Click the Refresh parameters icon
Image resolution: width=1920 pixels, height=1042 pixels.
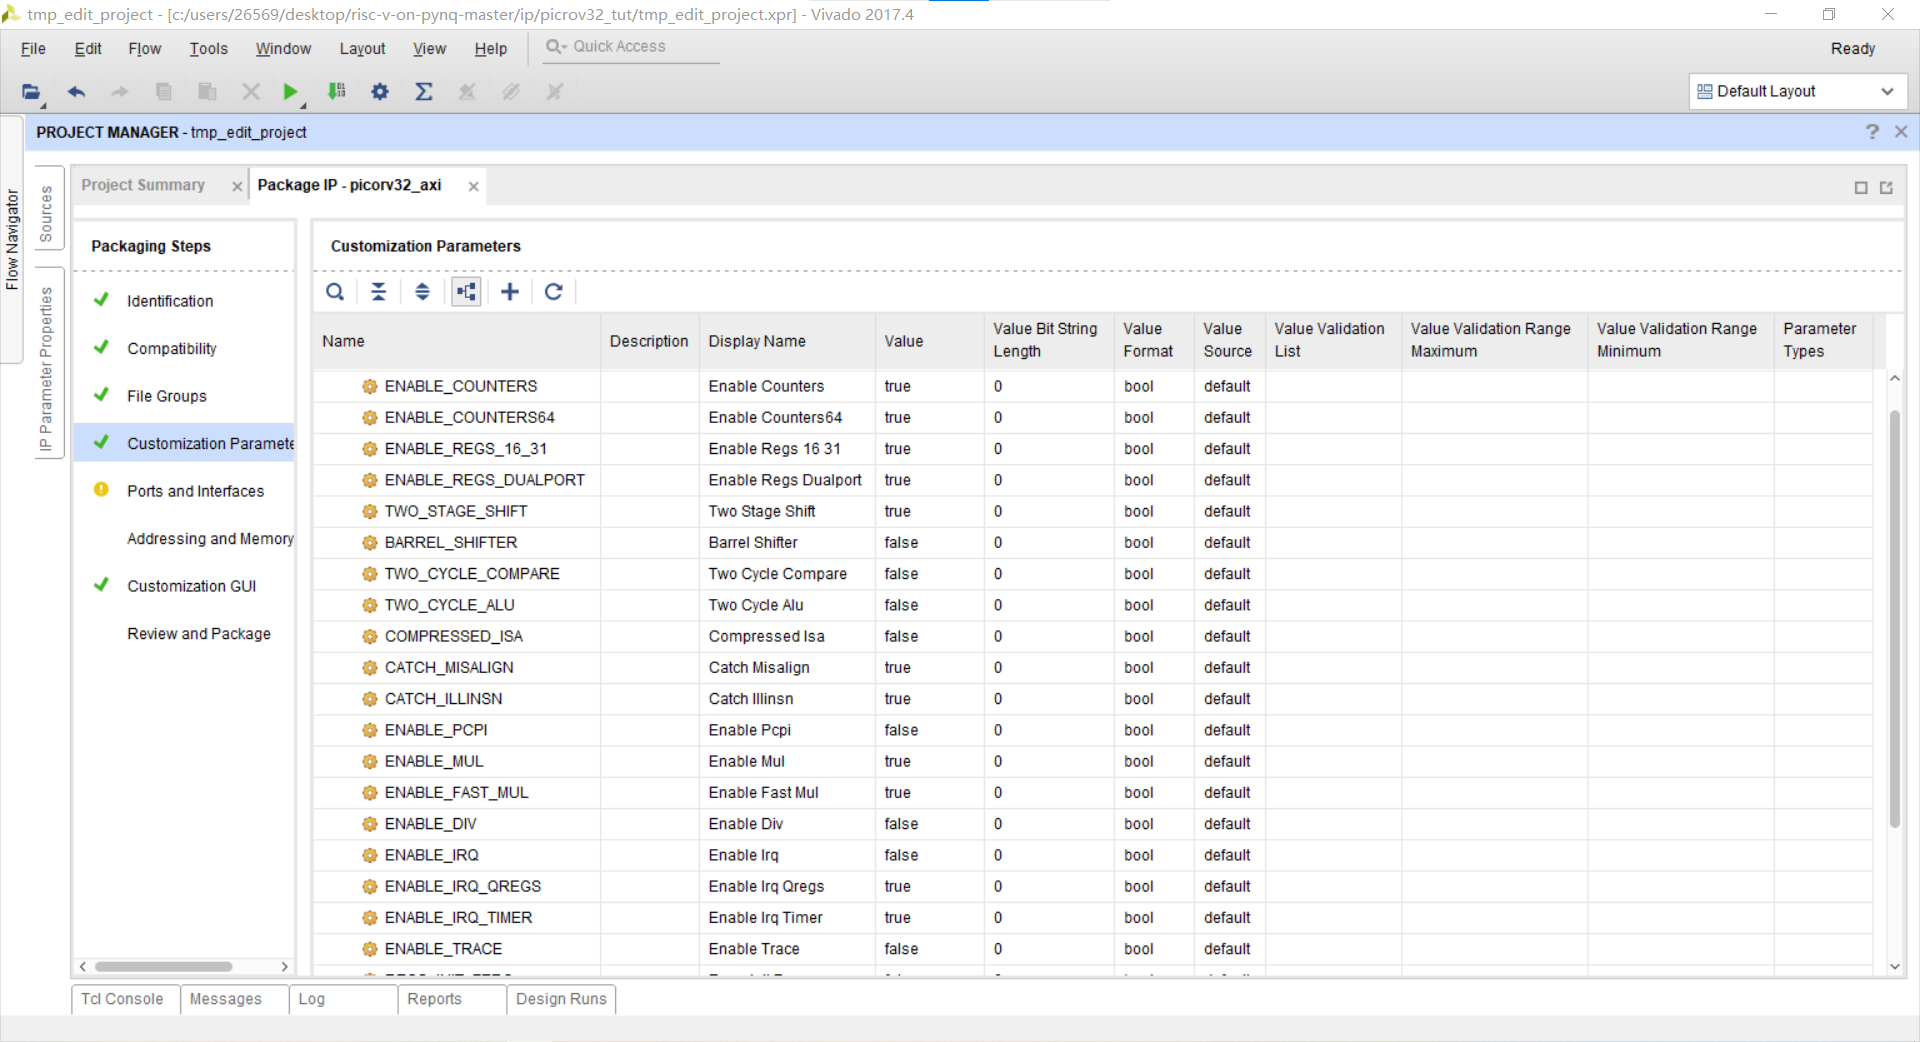pyautogui.click(x=554, y=292)
